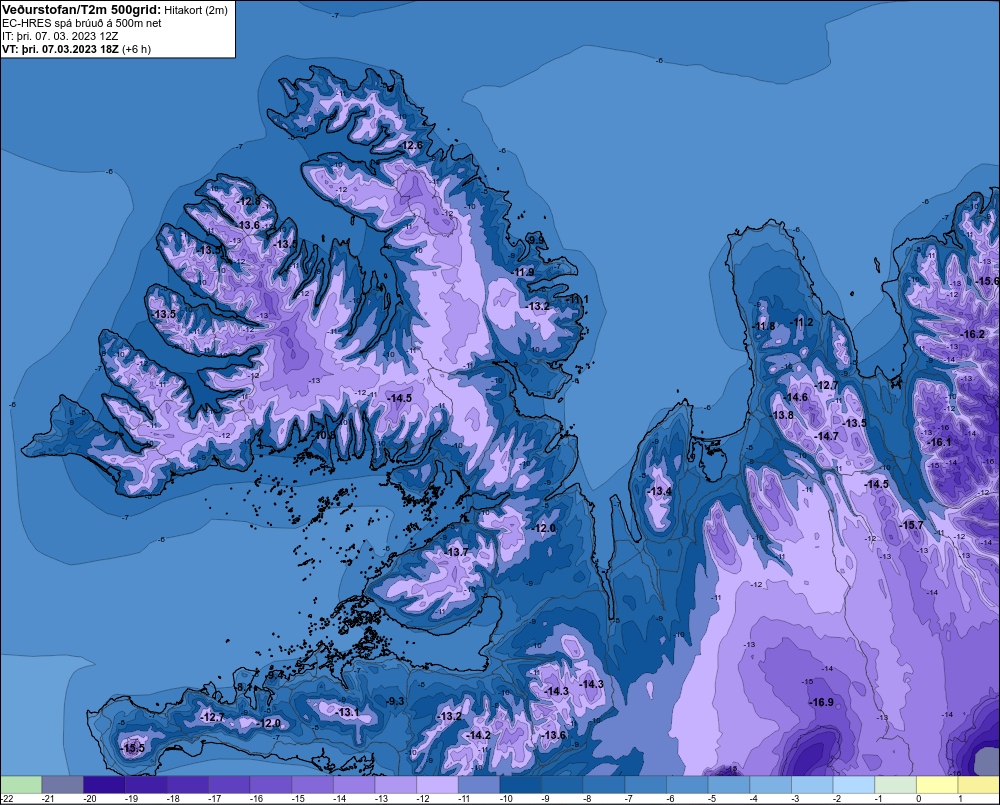
Task: Click the -15.5 temperature value
Action: pos(133,748)
